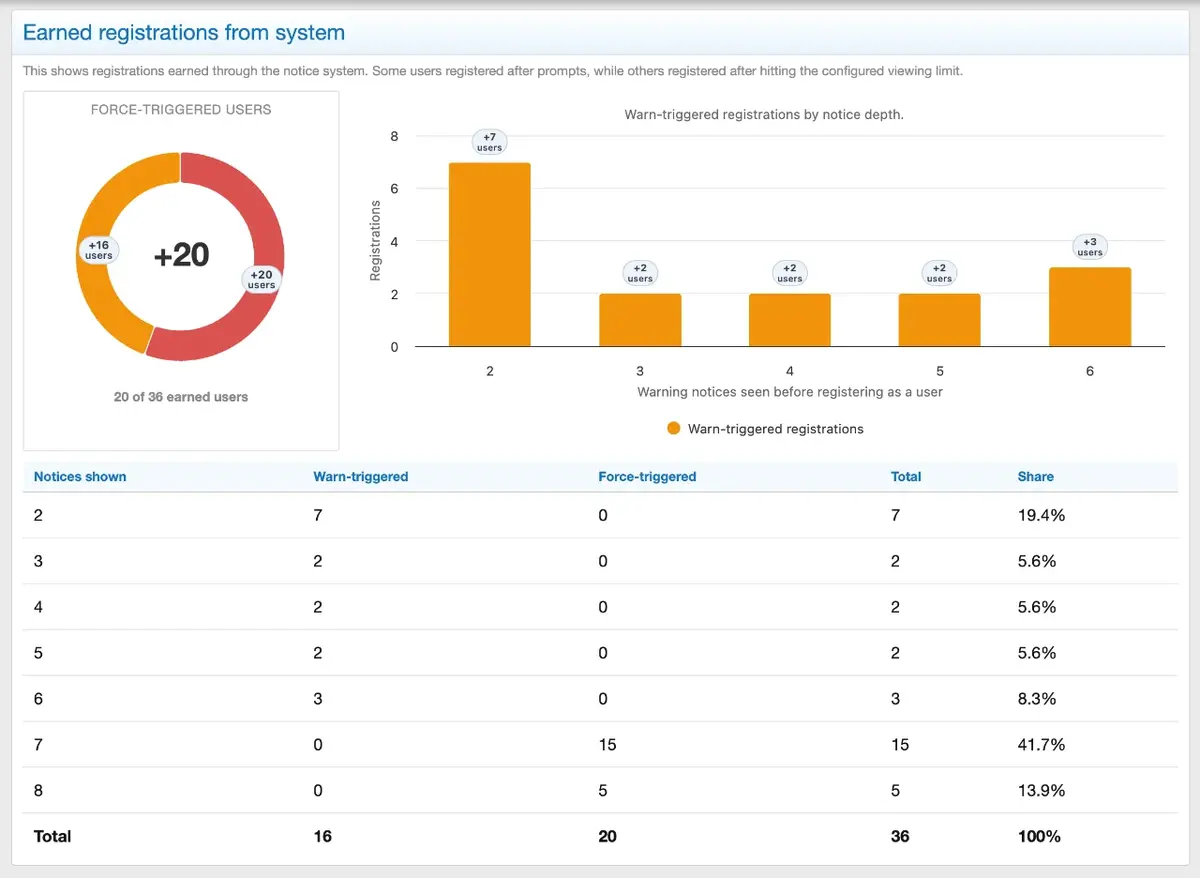The image size is (1200, 878).
Task: Toggle "Warn-triggered registrations" legend text
Action: [775, 429]
